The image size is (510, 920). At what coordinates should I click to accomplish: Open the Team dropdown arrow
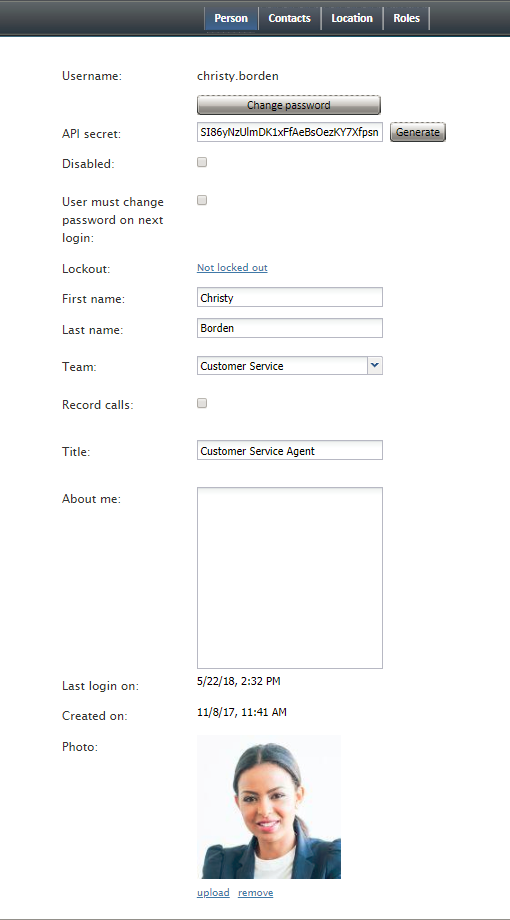click(375, 366)
